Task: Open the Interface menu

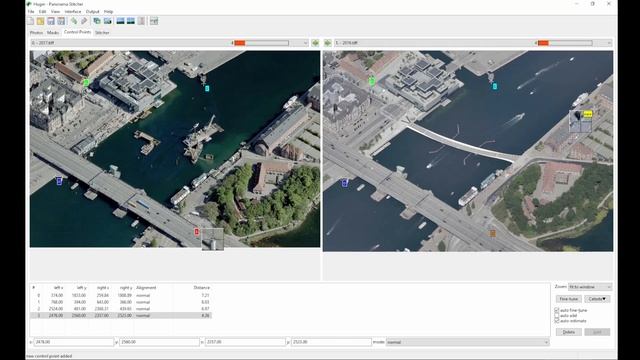Action: pos(73,11)
